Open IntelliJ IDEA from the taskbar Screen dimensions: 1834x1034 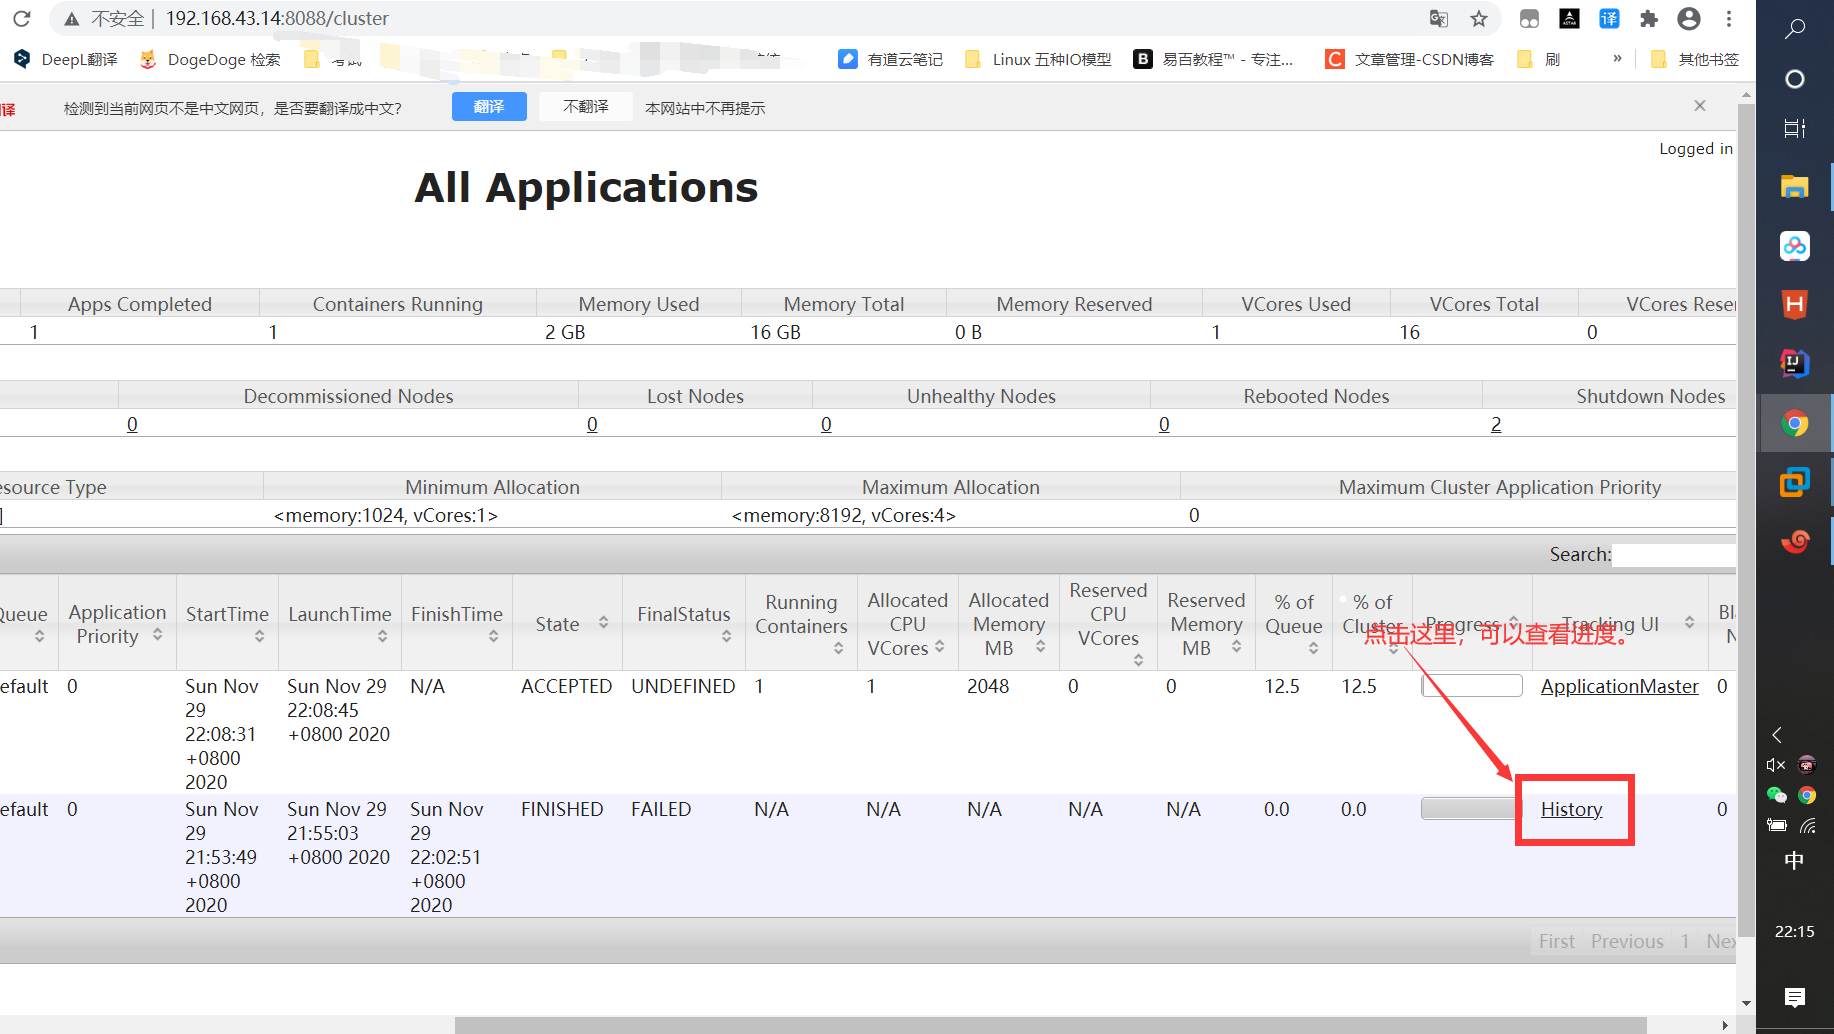[1795, 364]
